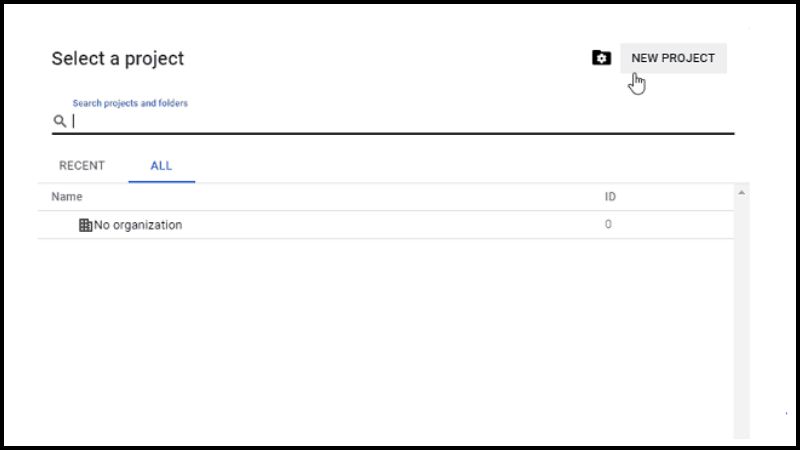Click the Select a project heading
The width and height of the screenshot is (800, 450).
(117, 59)
